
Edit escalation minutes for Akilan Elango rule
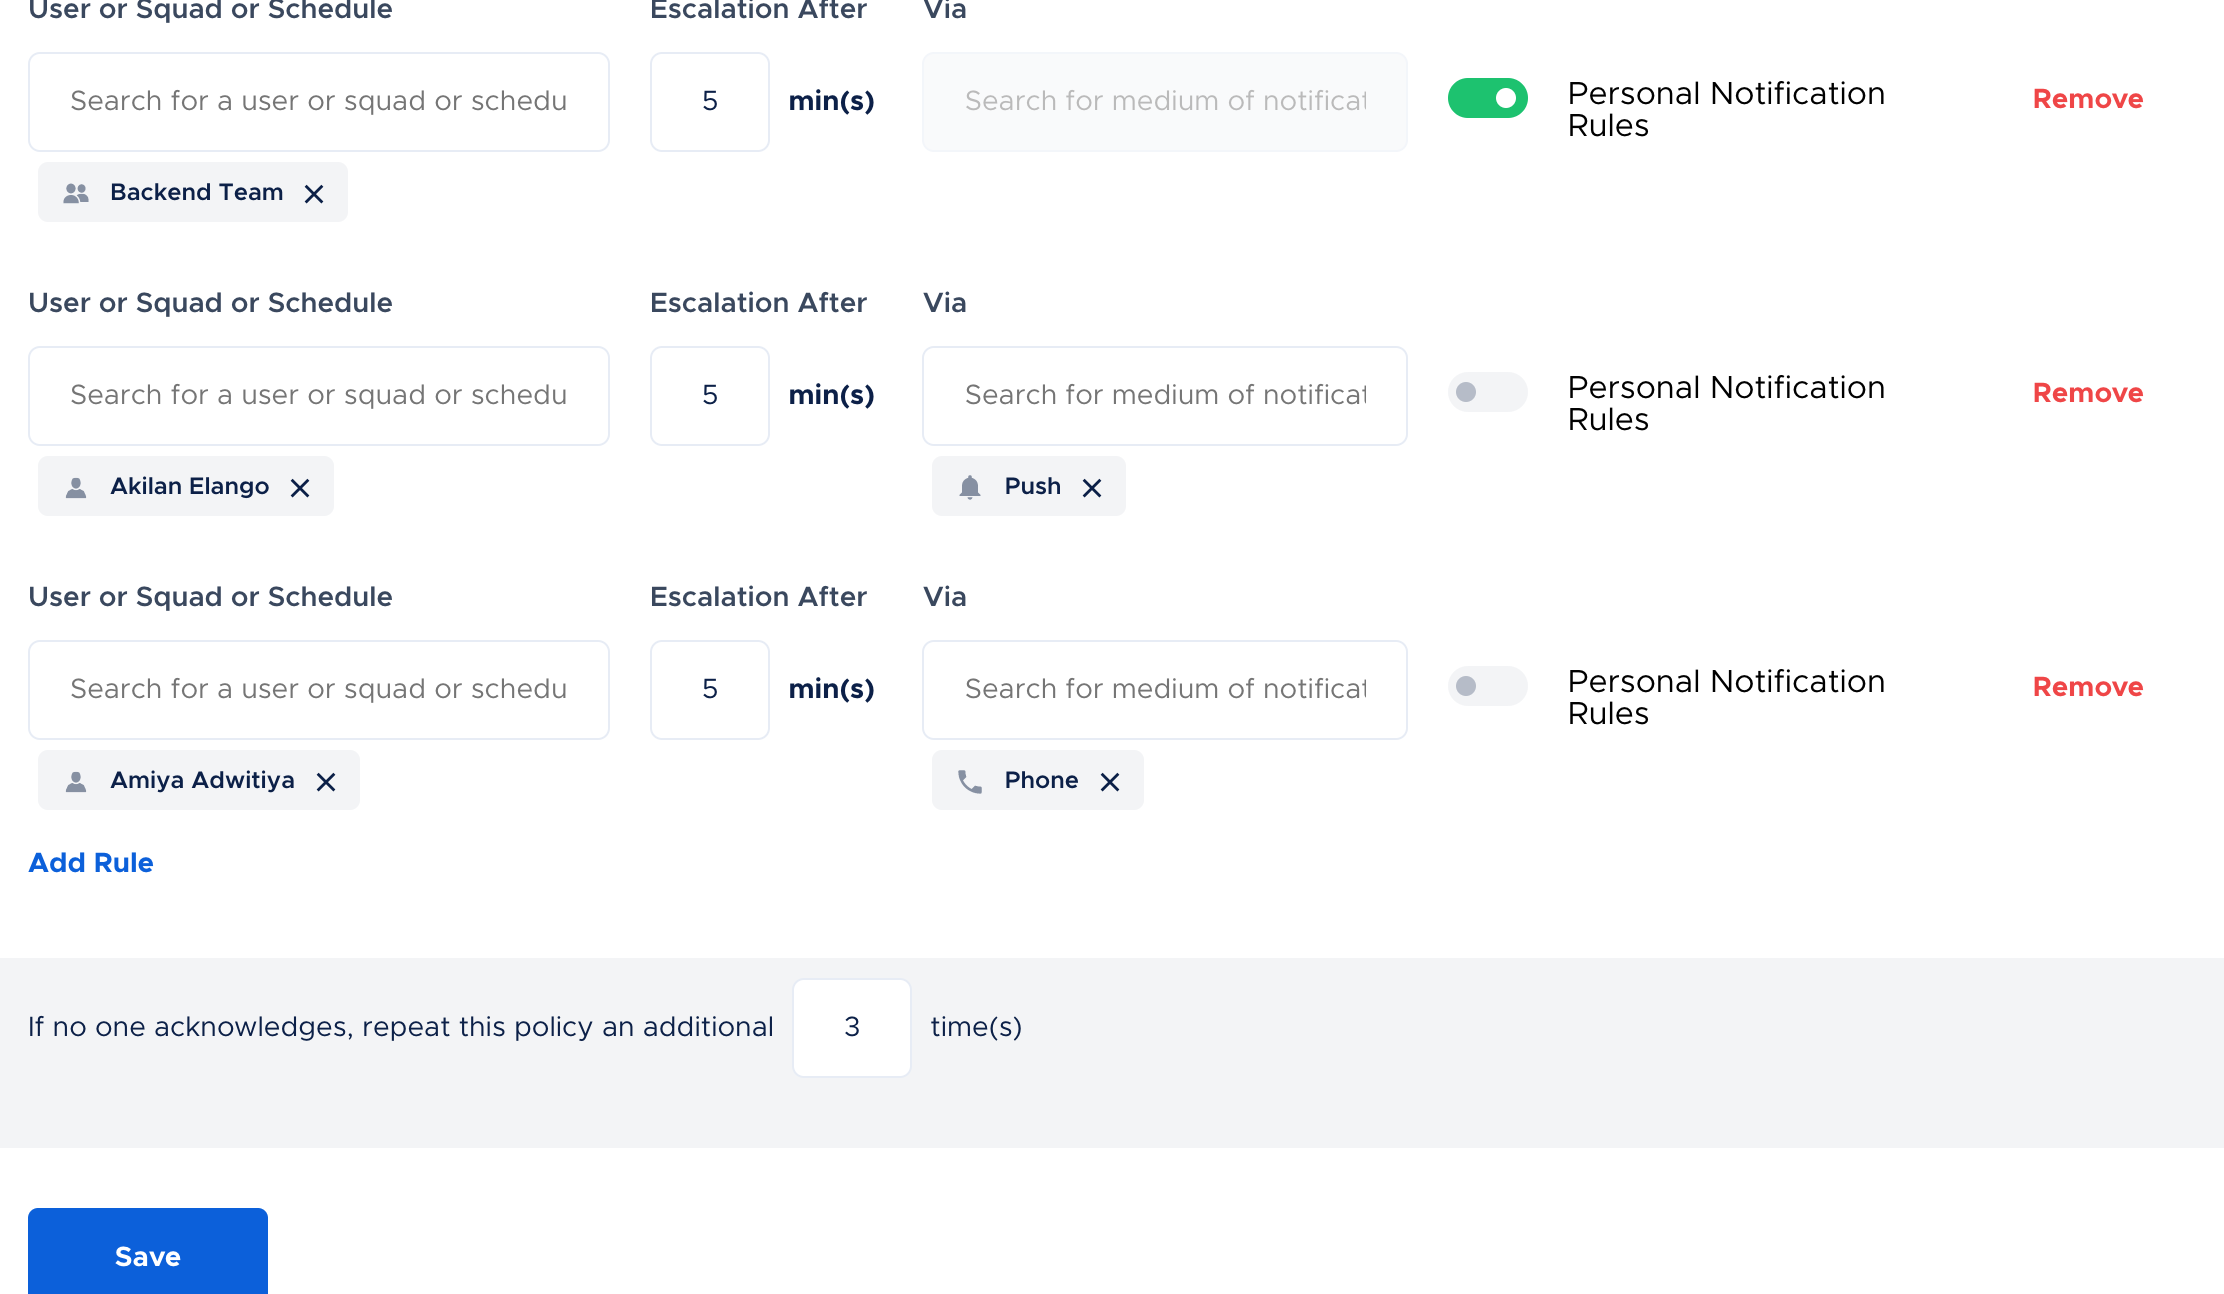709,396
